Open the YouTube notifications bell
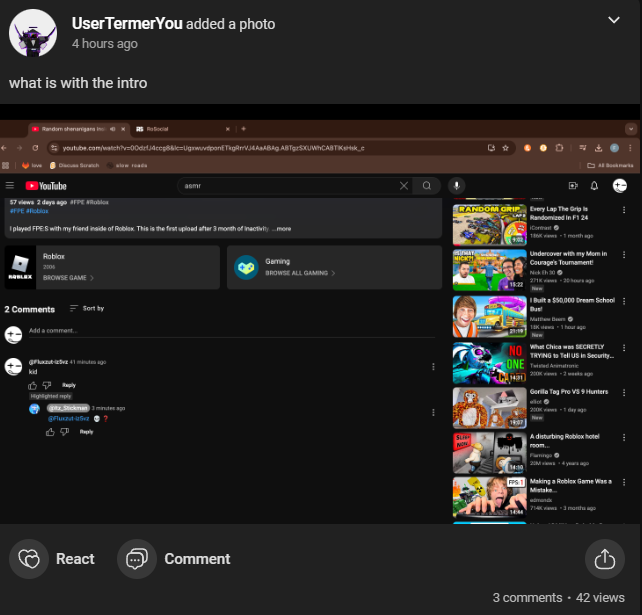642x615 pixels. [x=594, y=186]
